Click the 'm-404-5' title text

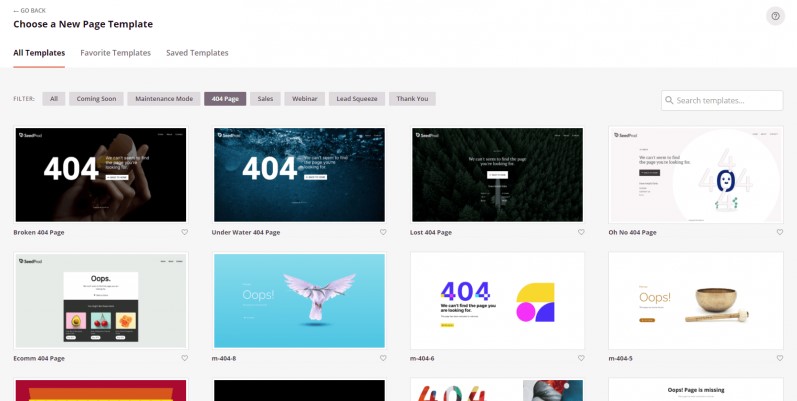click(x=621, y=358)
